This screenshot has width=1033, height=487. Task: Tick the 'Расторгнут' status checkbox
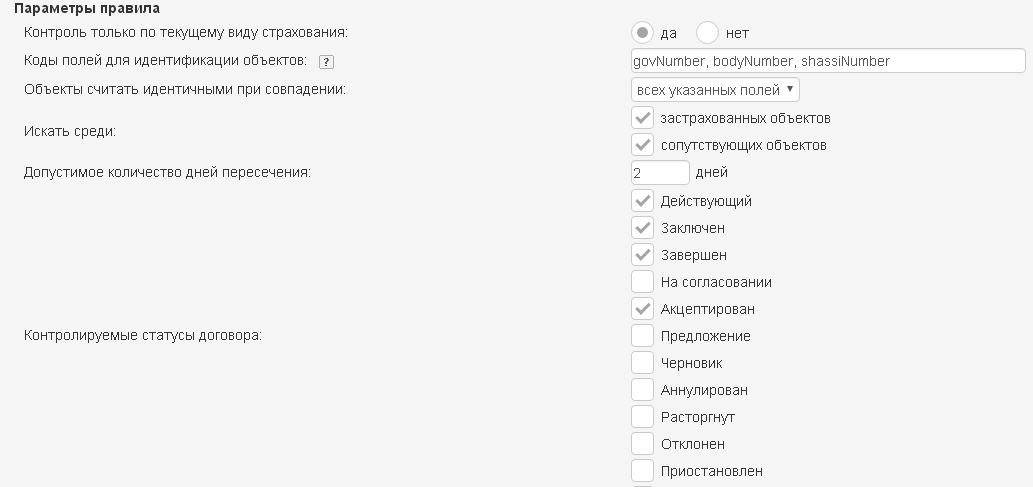coord(643,417)
